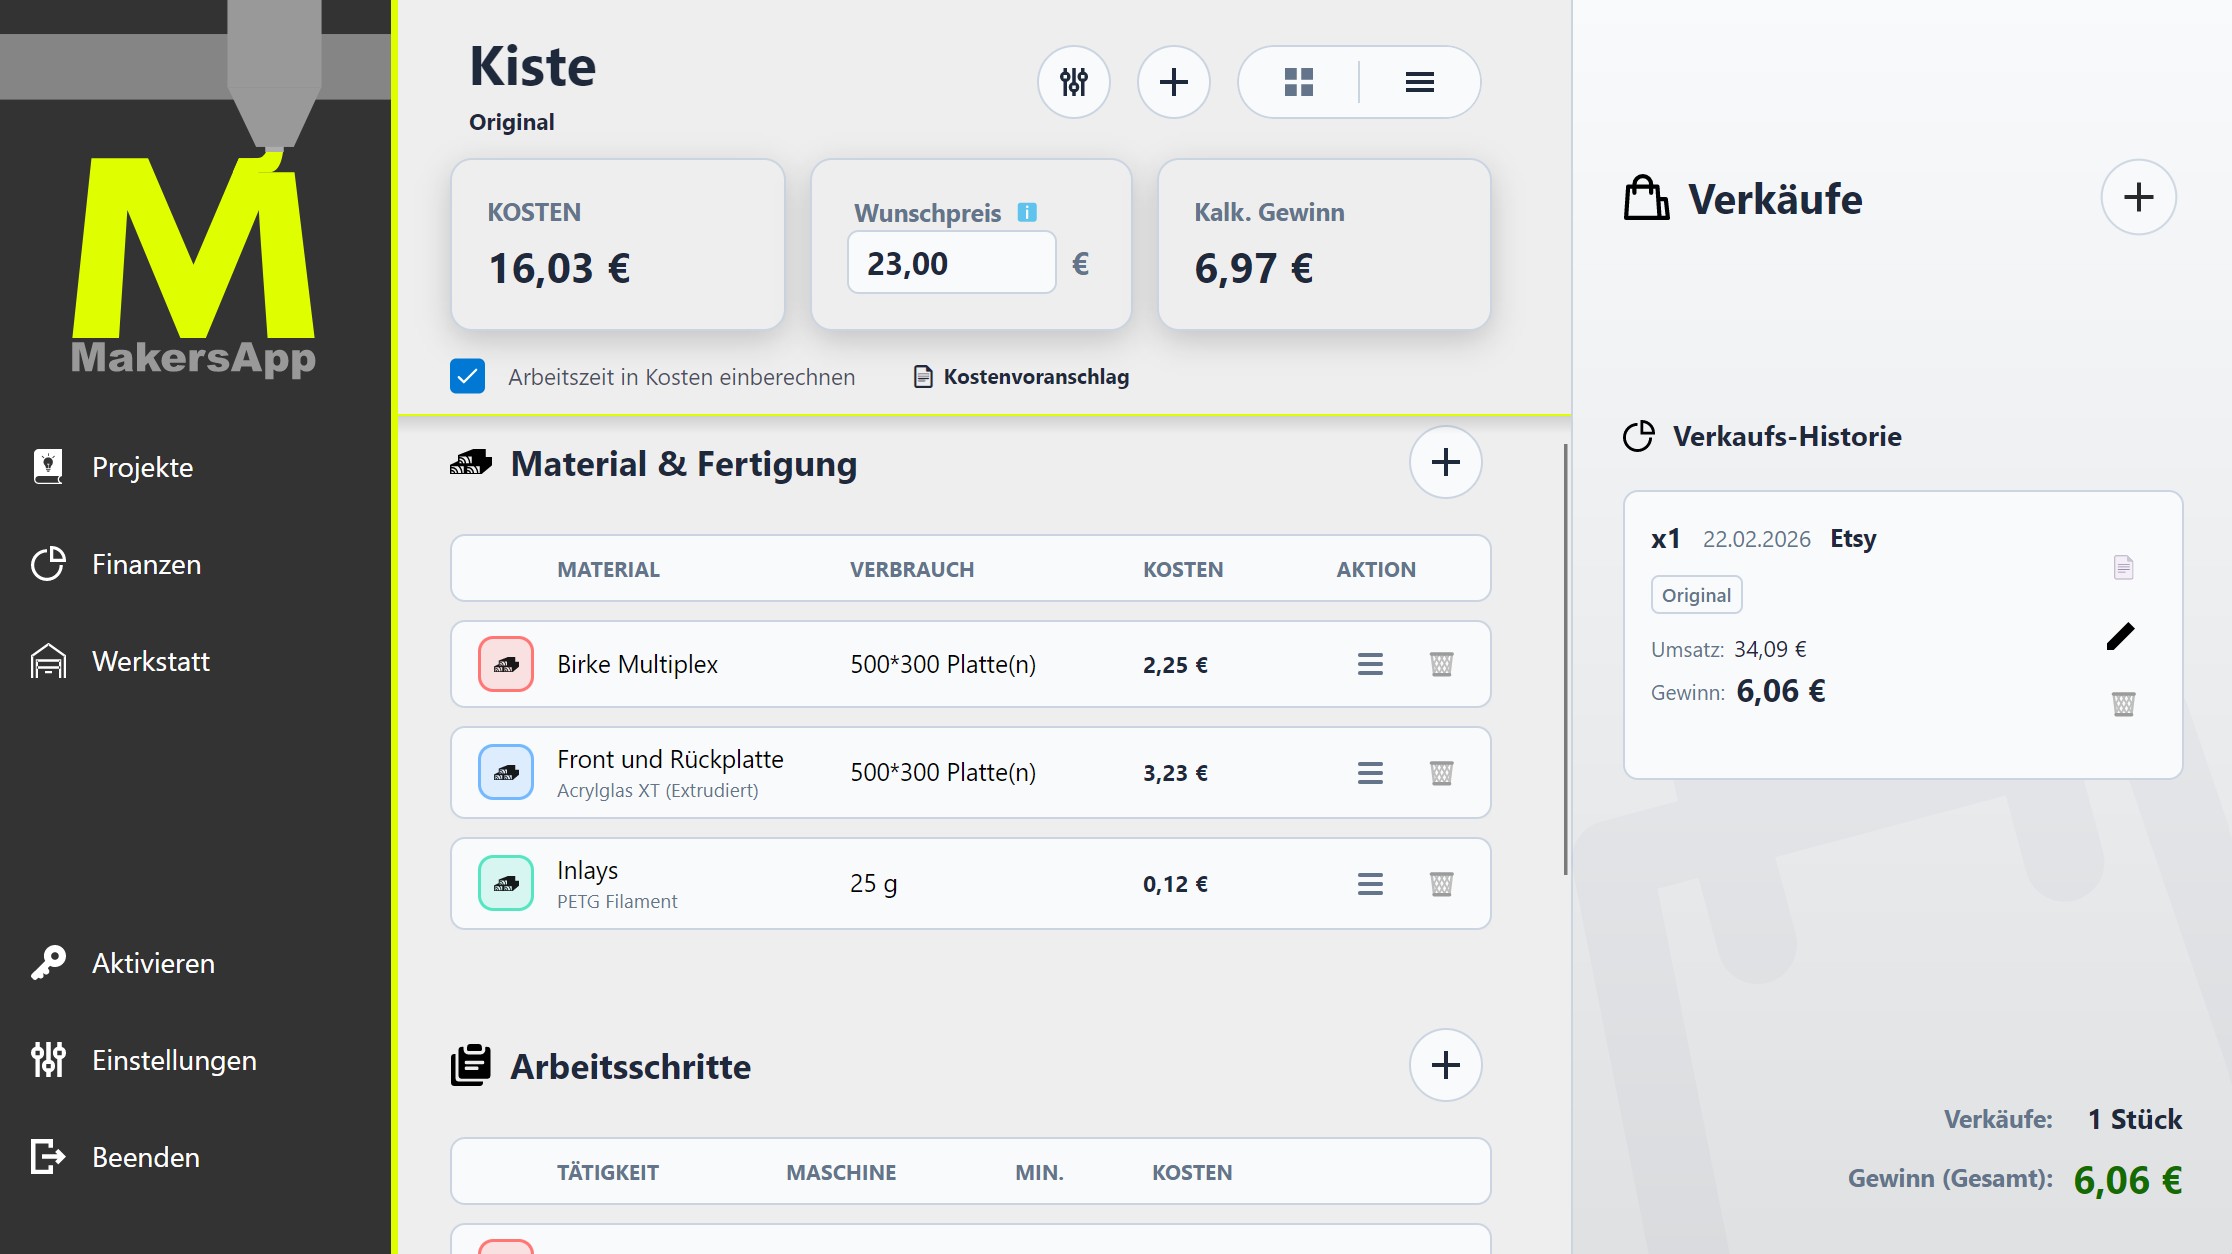Open document icon of Etsy sale
The image size is (2232, 1254).
point(2123,568)
